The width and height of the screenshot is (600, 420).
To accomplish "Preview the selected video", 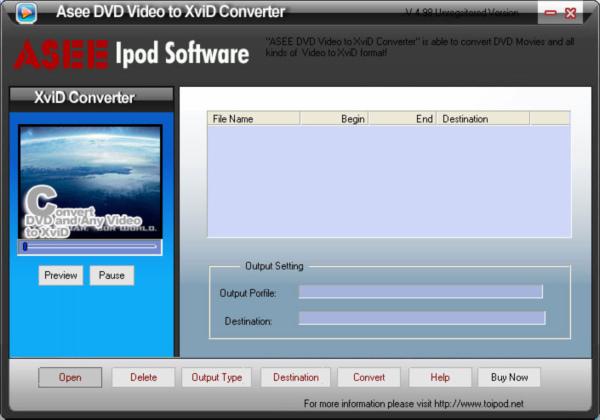I will (x=61, y=275).
